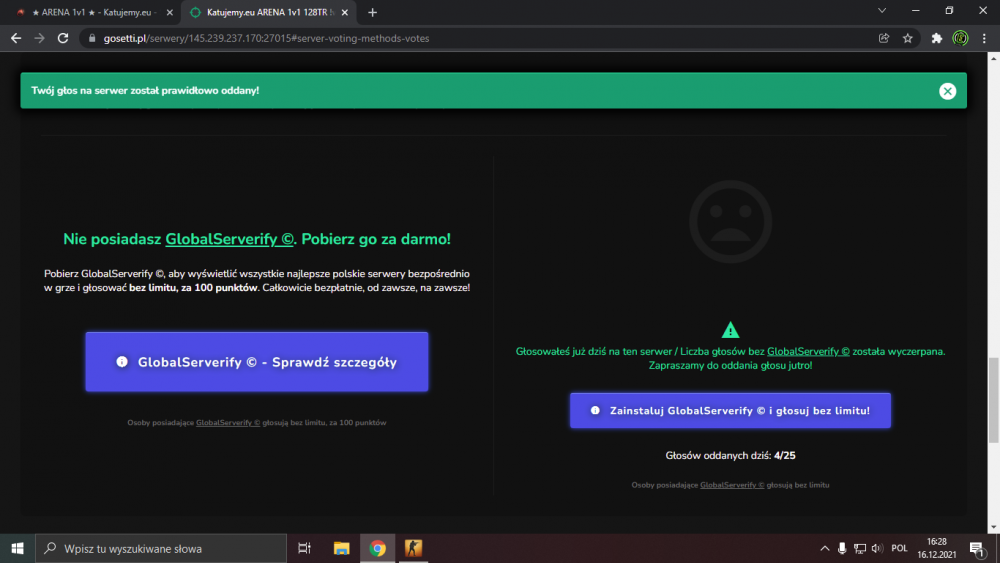Click the vote success message text
The height and width of the screenshot is (563, 1000).
point(145,91)
